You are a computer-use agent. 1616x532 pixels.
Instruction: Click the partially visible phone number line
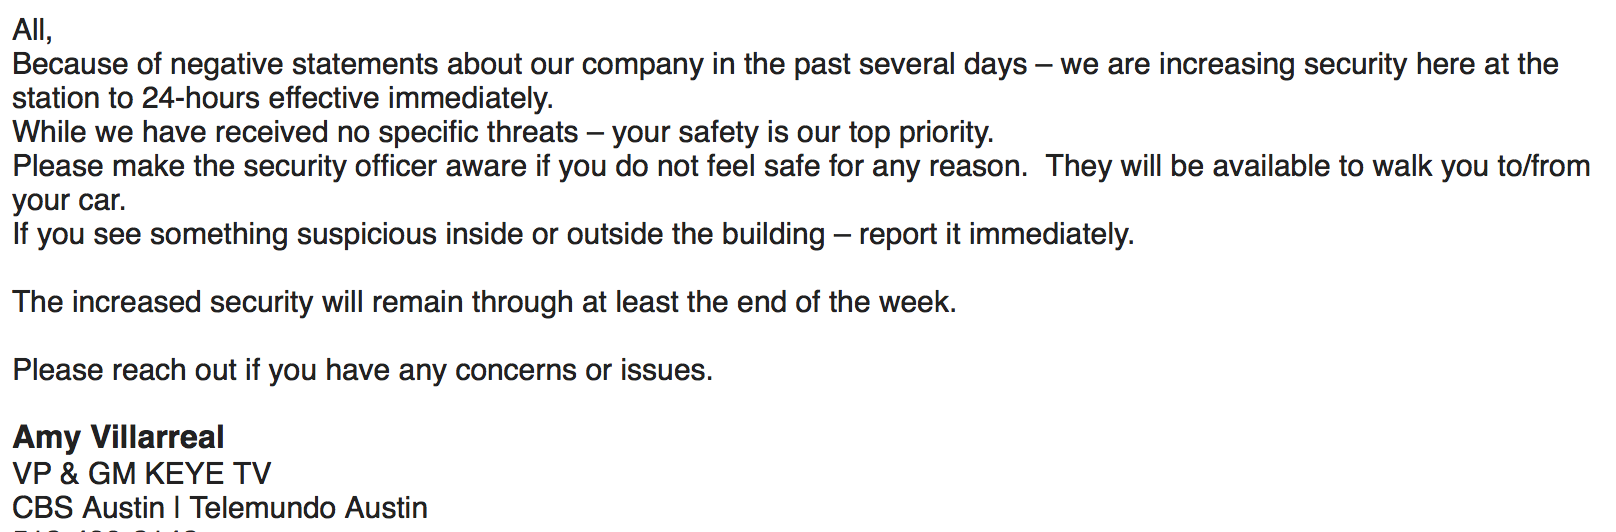105,528
